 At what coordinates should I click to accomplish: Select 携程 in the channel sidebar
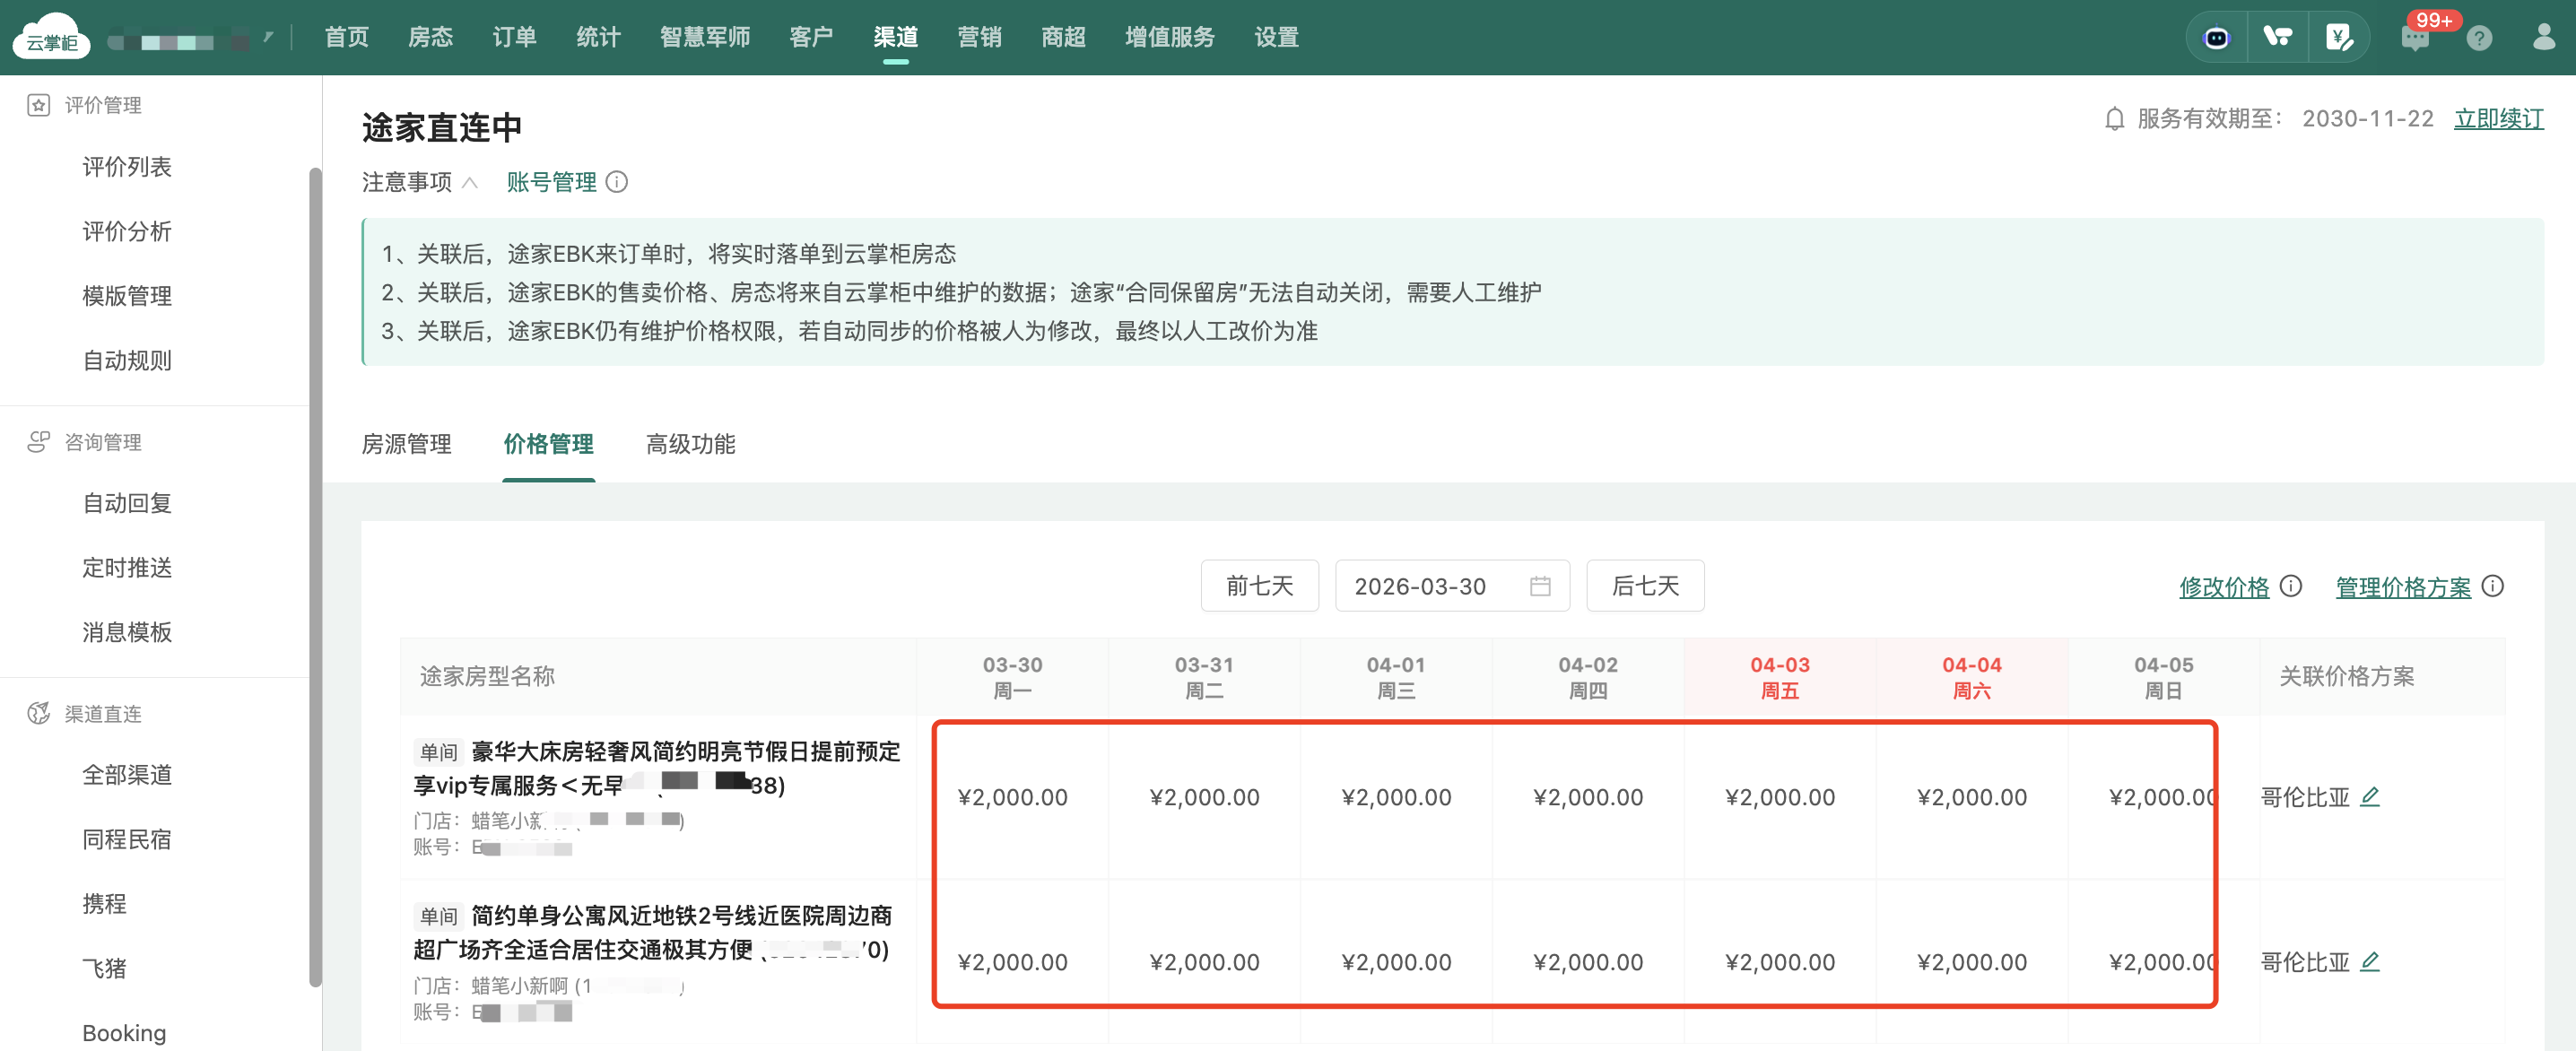(x=104, y=903)
